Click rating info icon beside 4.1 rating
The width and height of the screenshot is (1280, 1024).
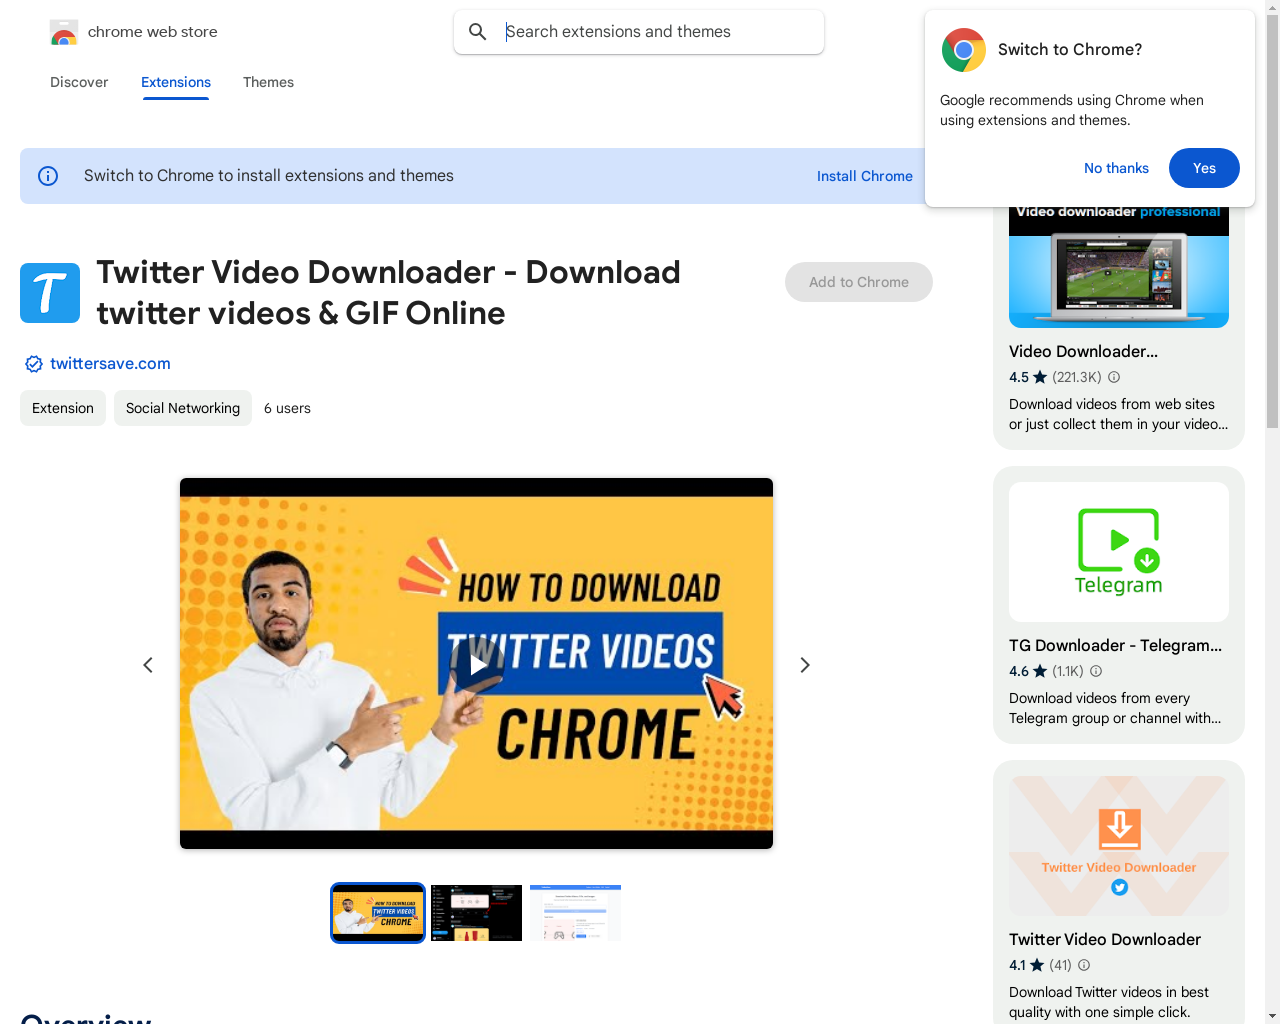pos(1084,965)
